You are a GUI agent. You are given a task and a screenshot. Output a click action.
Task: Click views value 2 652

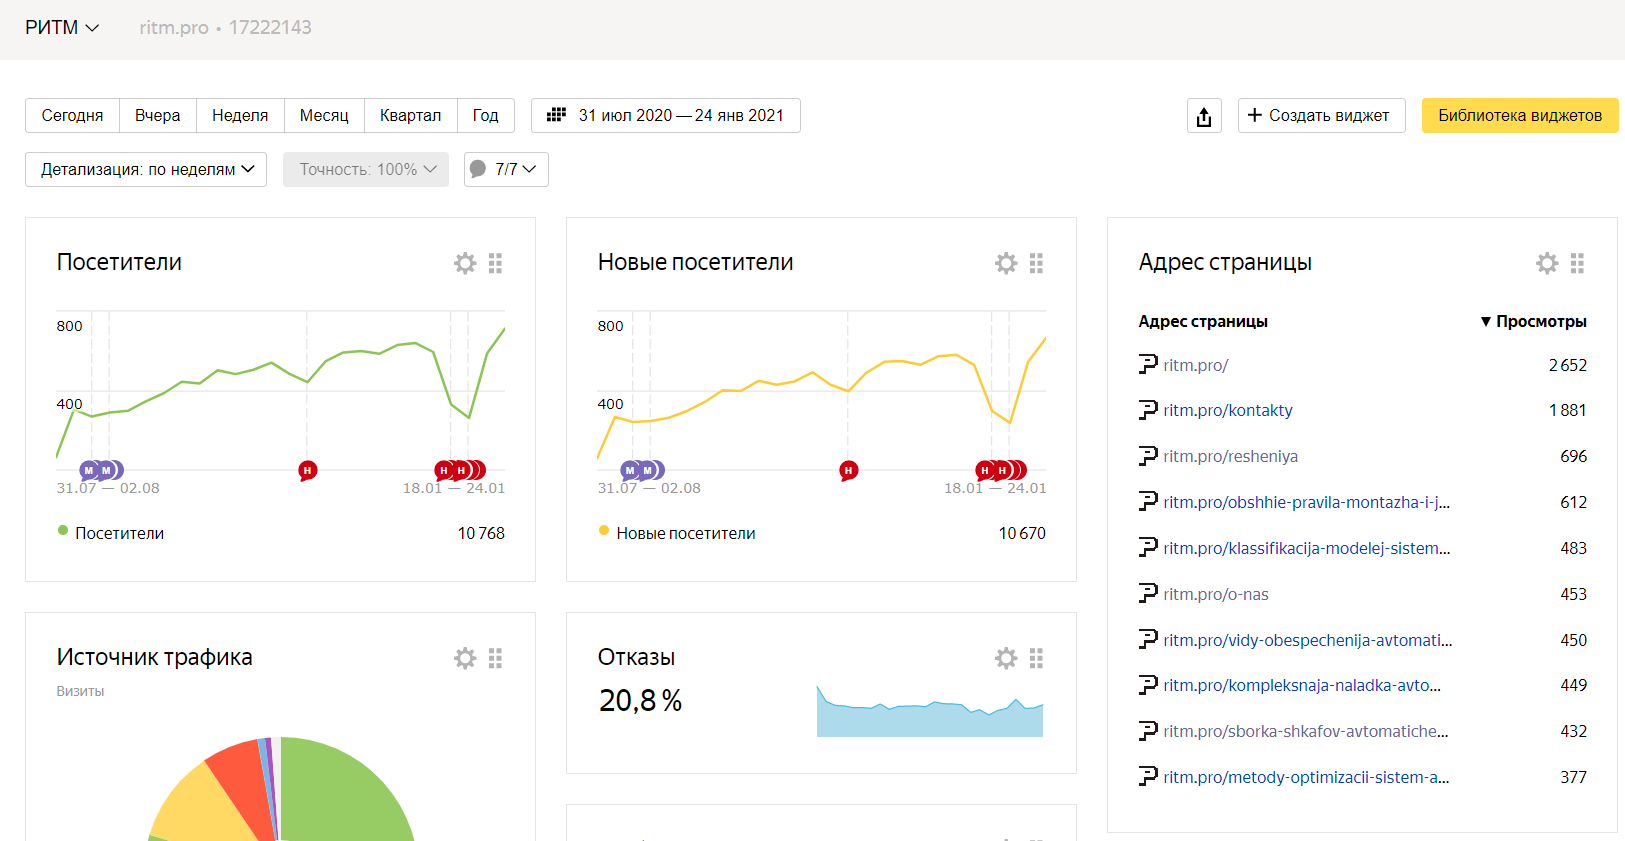[1568, 365]
